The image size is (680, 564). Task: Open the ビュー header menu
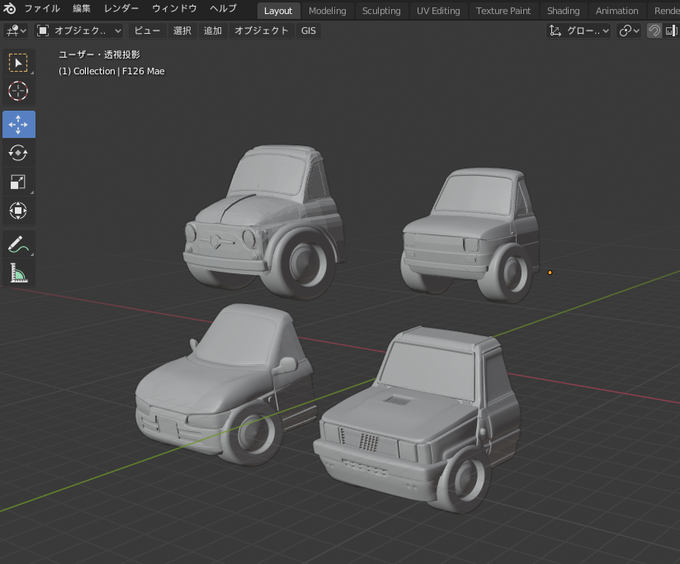click(147, 31)
